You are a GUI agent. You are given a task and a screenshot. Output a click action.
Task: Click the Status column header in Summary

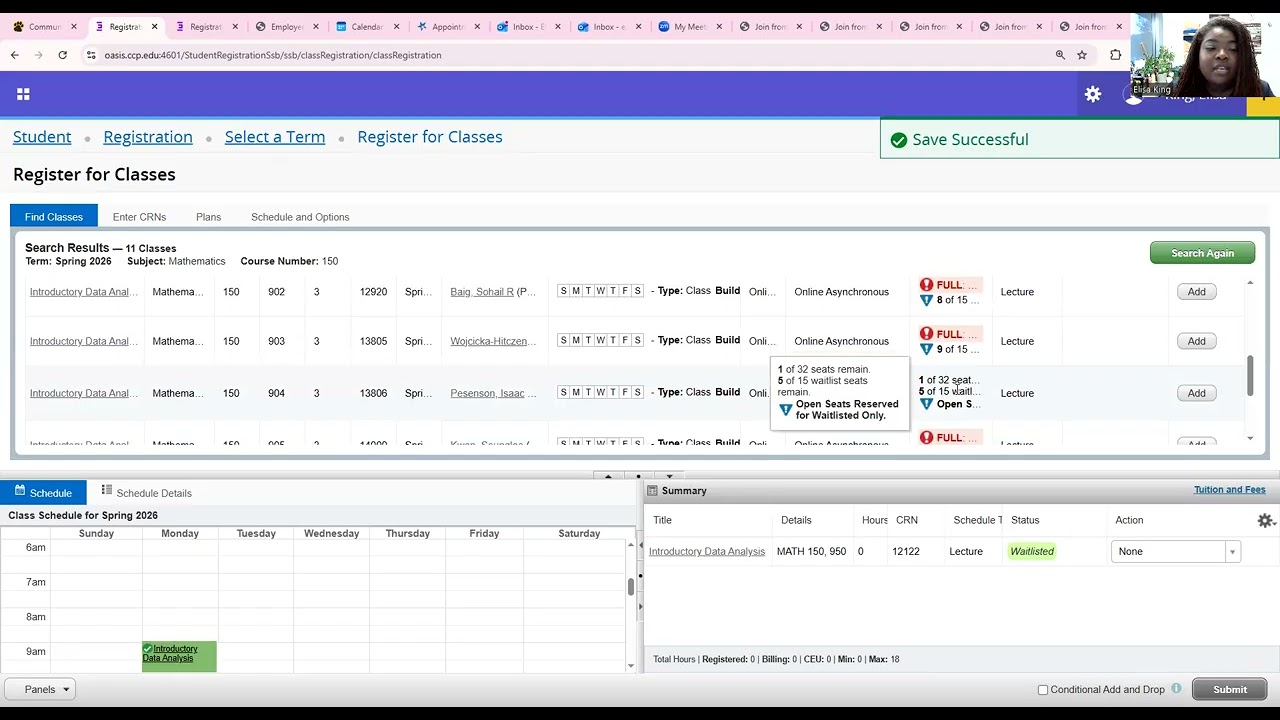(1025, 520)
